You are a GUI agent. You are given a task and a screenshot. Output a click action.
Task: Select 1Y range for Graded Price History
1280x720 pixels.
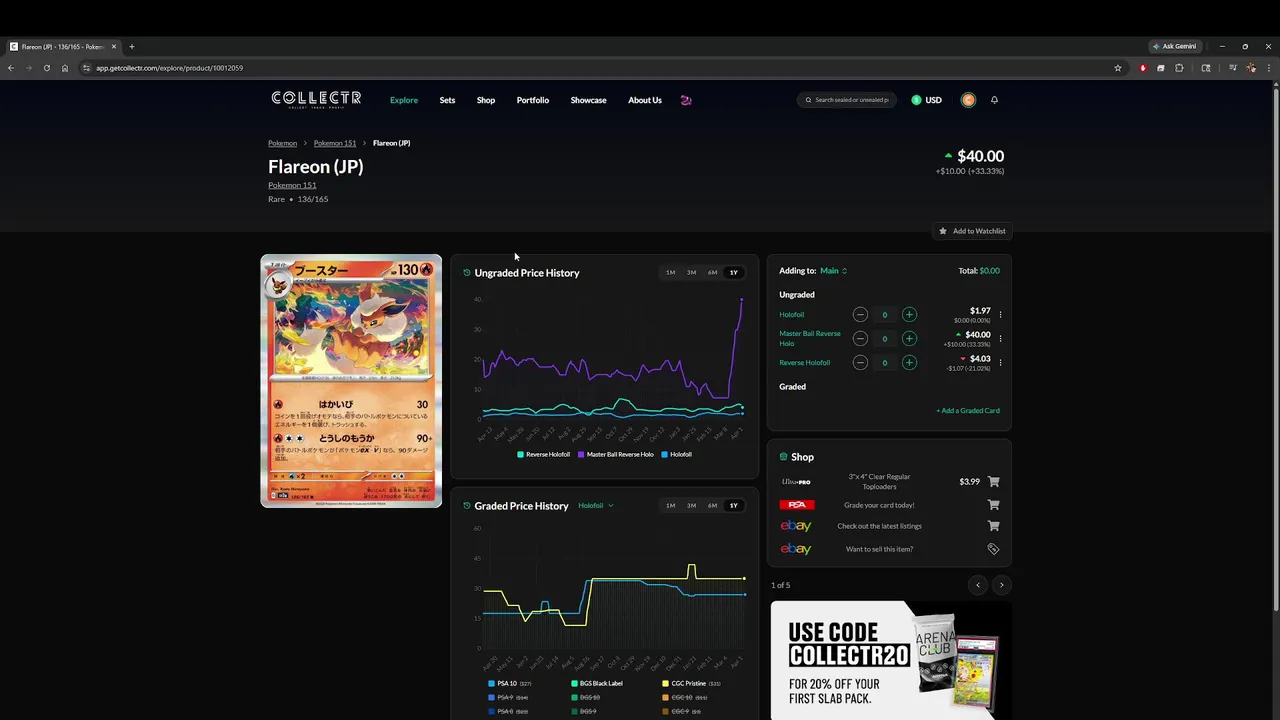point(733,505)
